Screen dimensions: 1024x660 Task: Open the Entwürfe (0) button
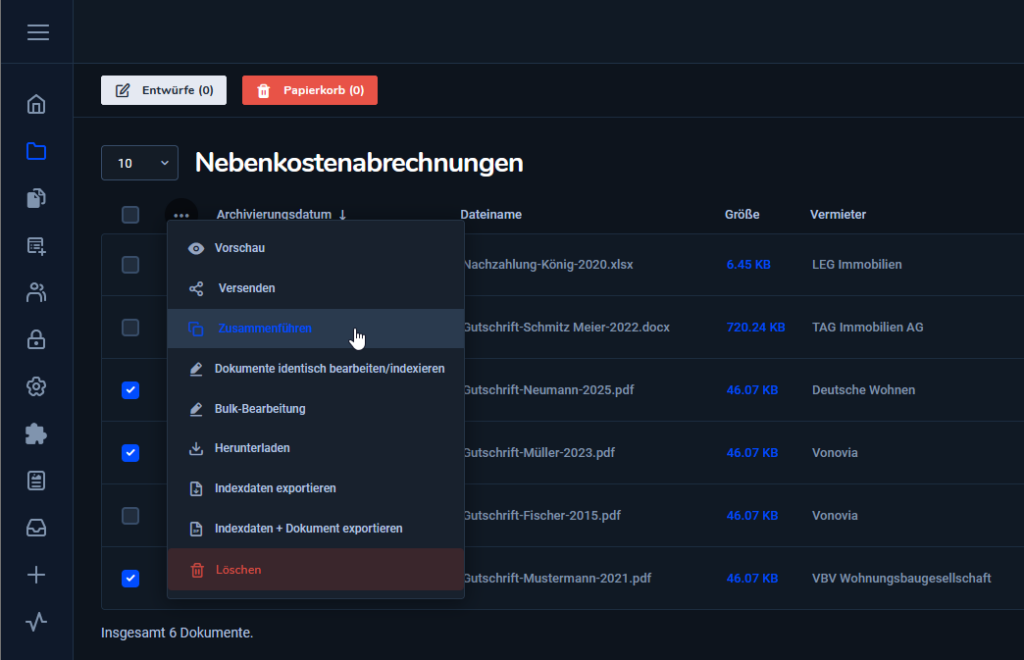[x=164, y=90]
